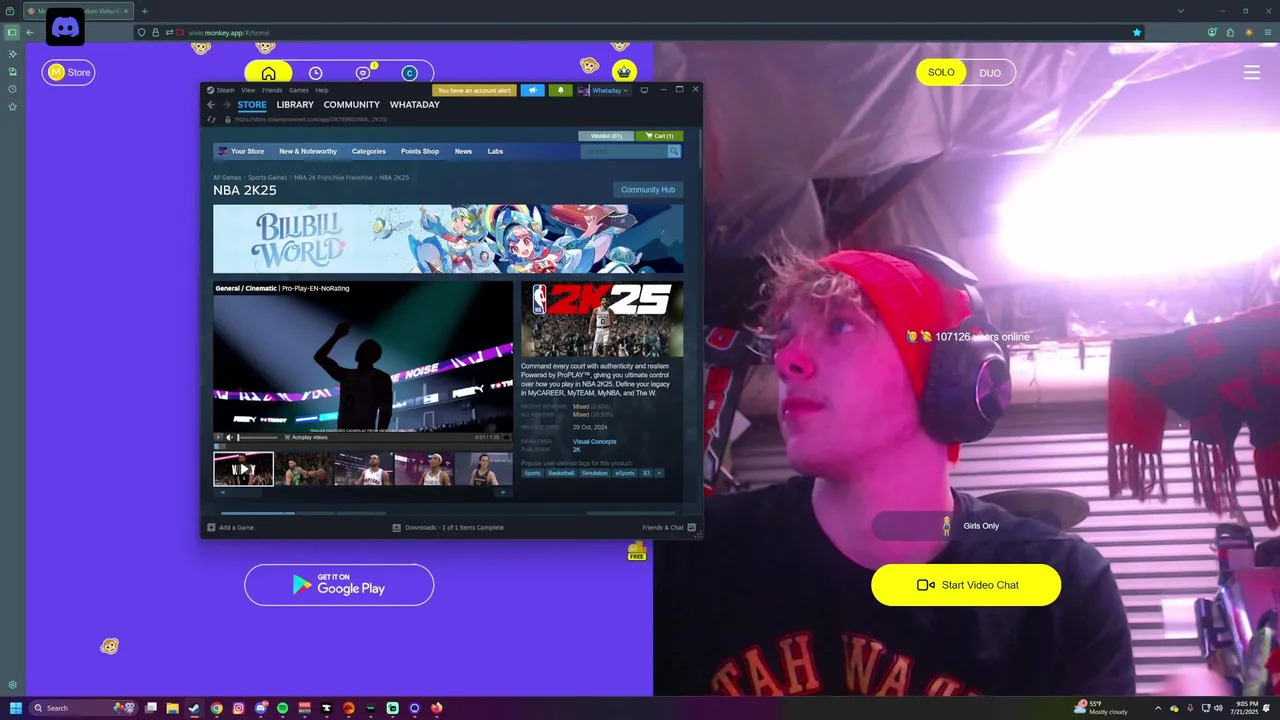1280x720 pixels.
Task: Open Windows Start button
Action: 16,708
